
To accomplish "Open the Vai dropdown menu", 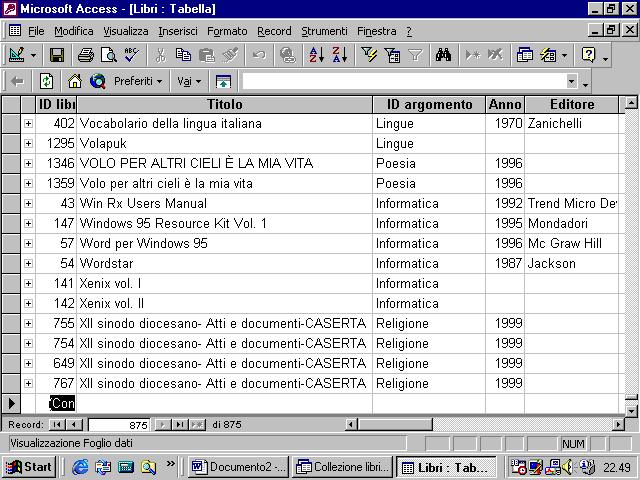I will click(x=189, y=81).
